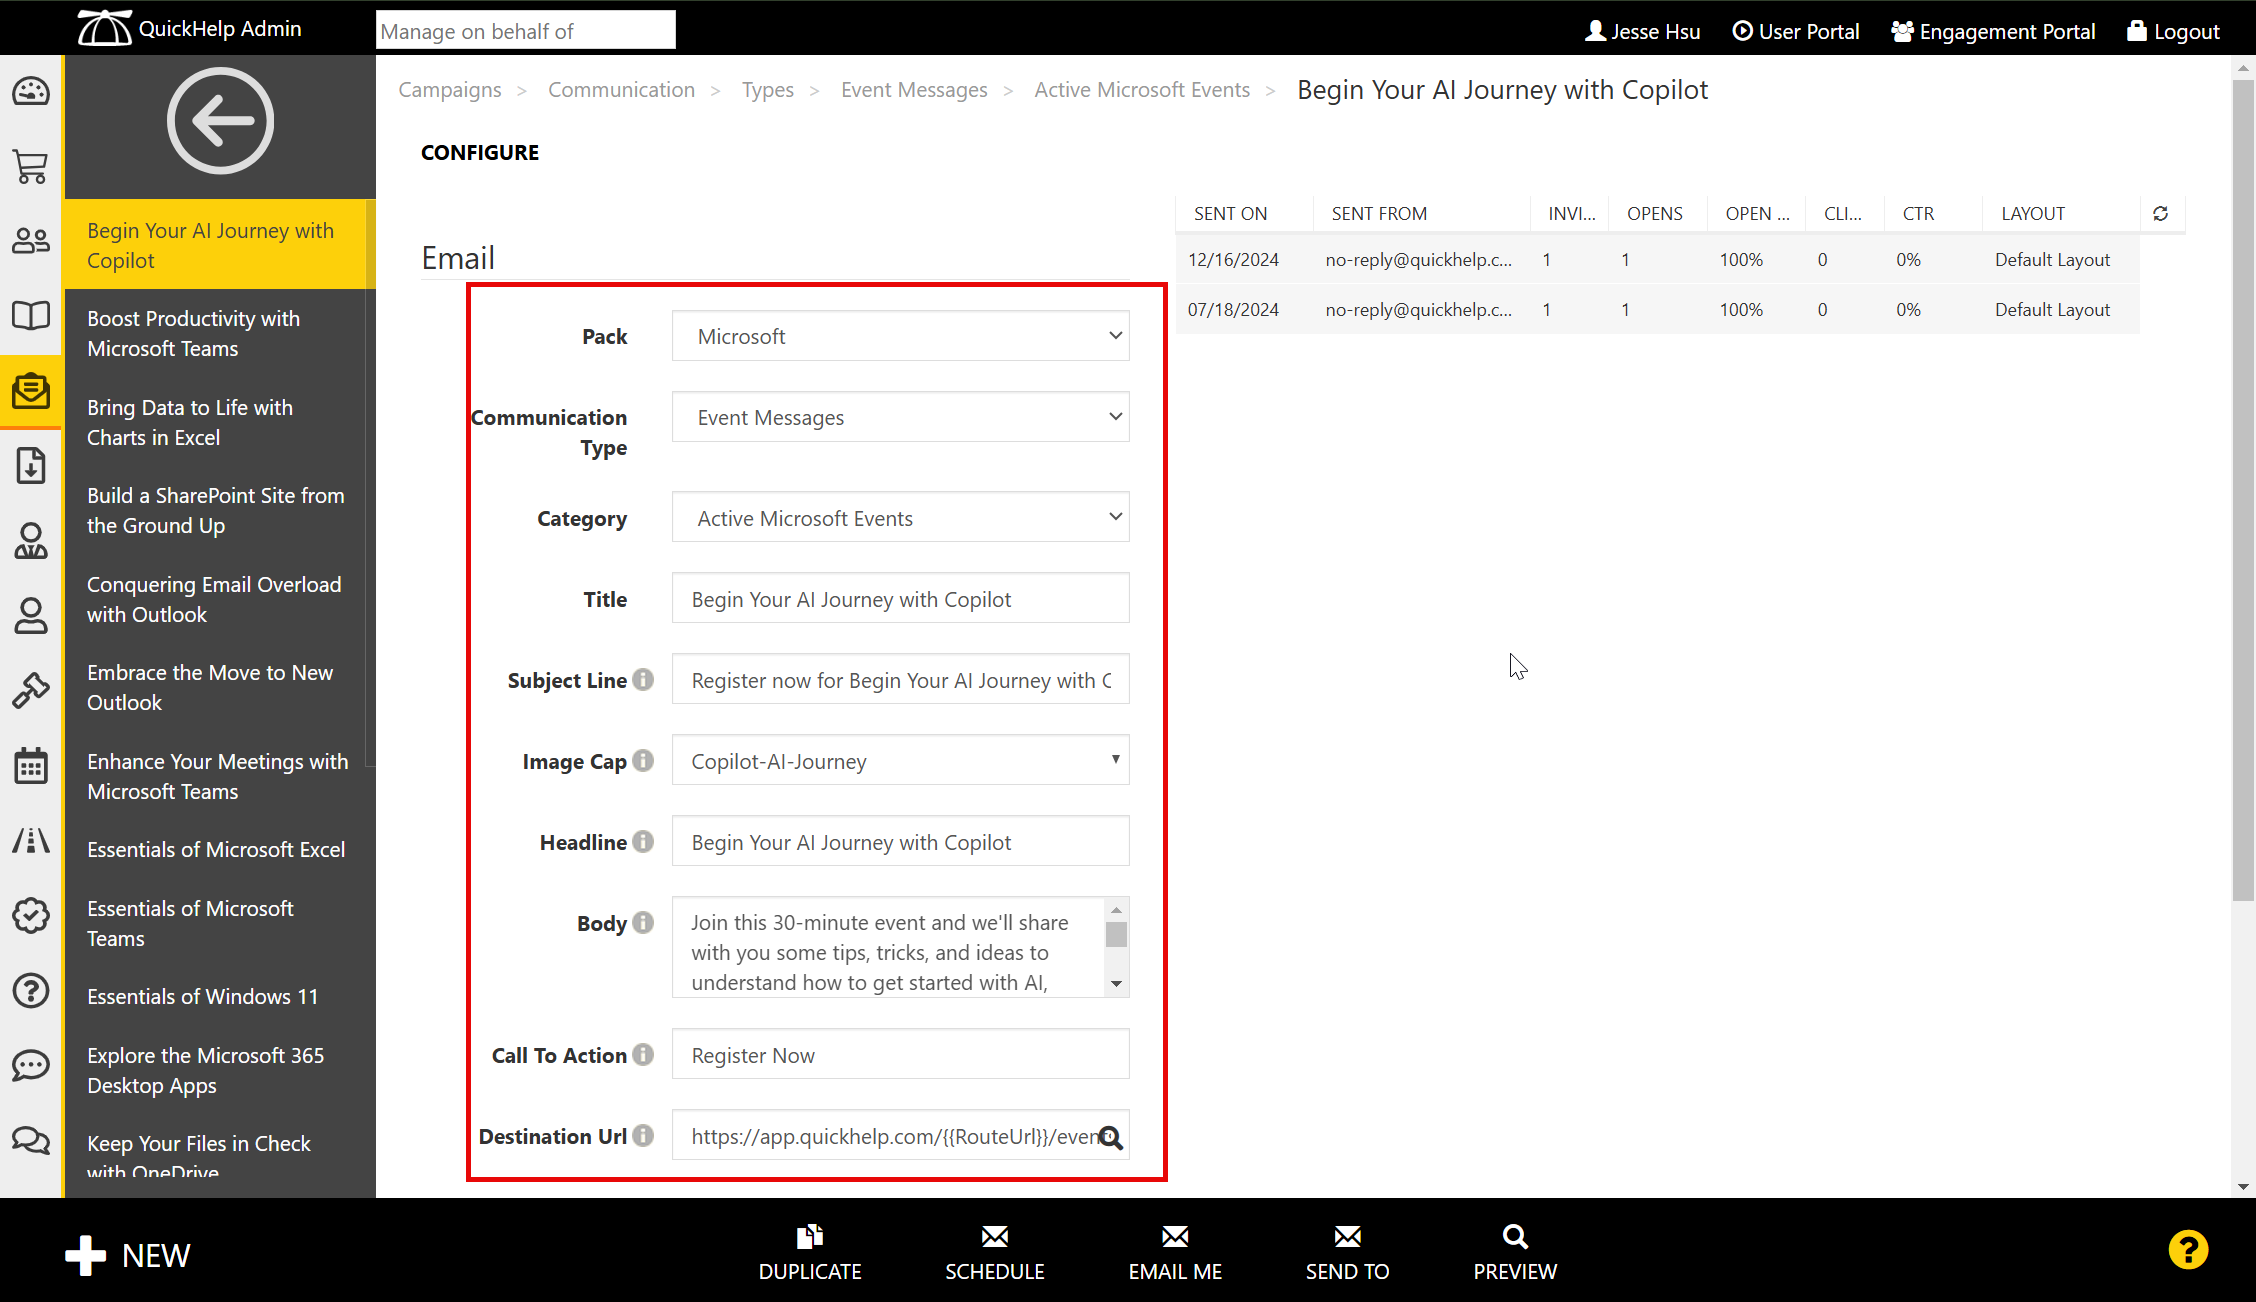
Task: Open the yellow help question mark
Action: [x=2188, y=1250]
